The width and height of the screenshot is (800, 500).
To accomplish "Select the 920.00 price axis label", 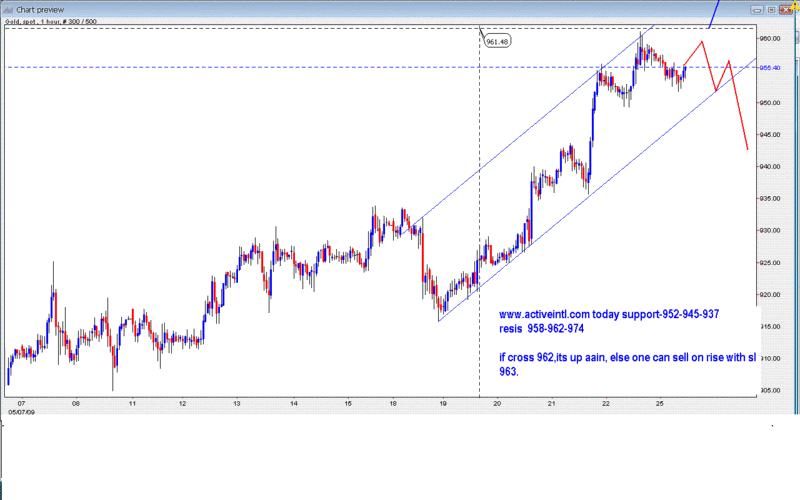I will (770, 294).
